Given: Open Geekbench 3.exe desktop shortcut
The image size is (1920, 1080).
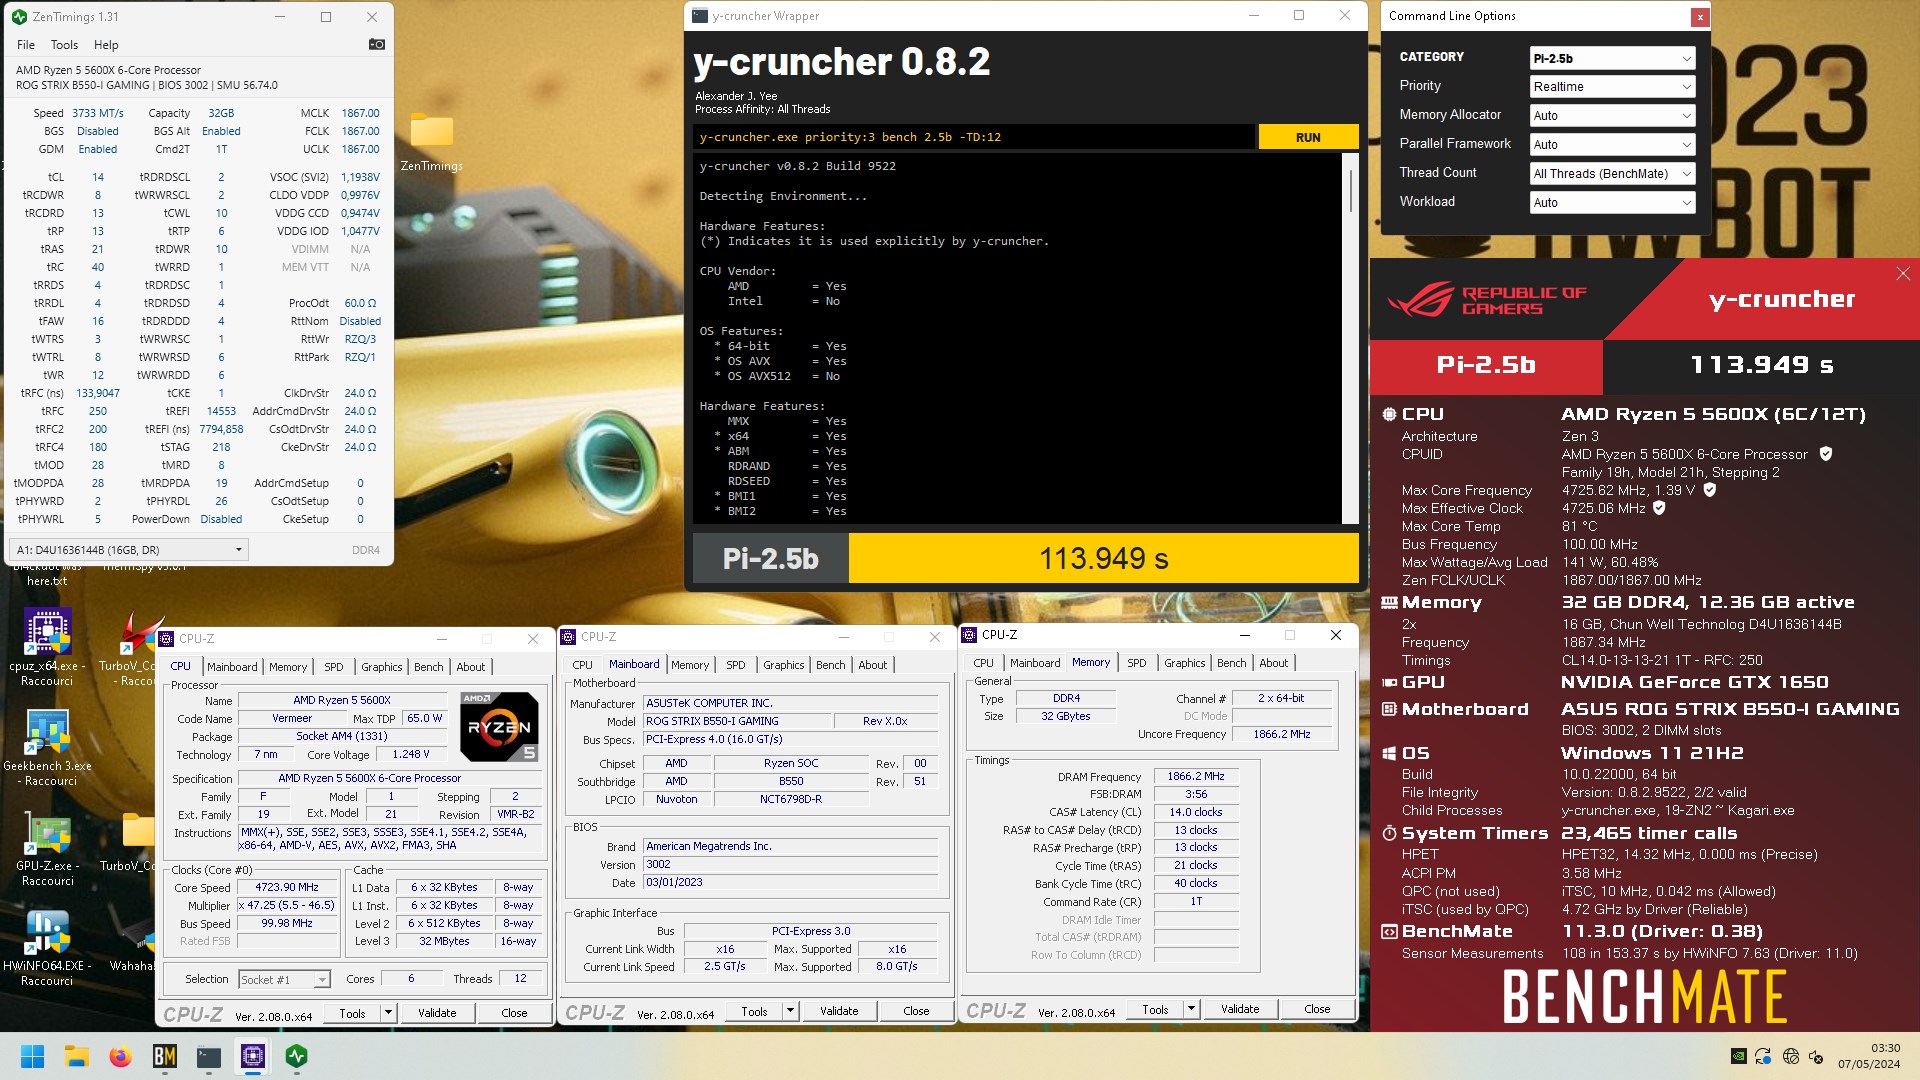Looking at the screenshot, I should (x=48, y=745).
